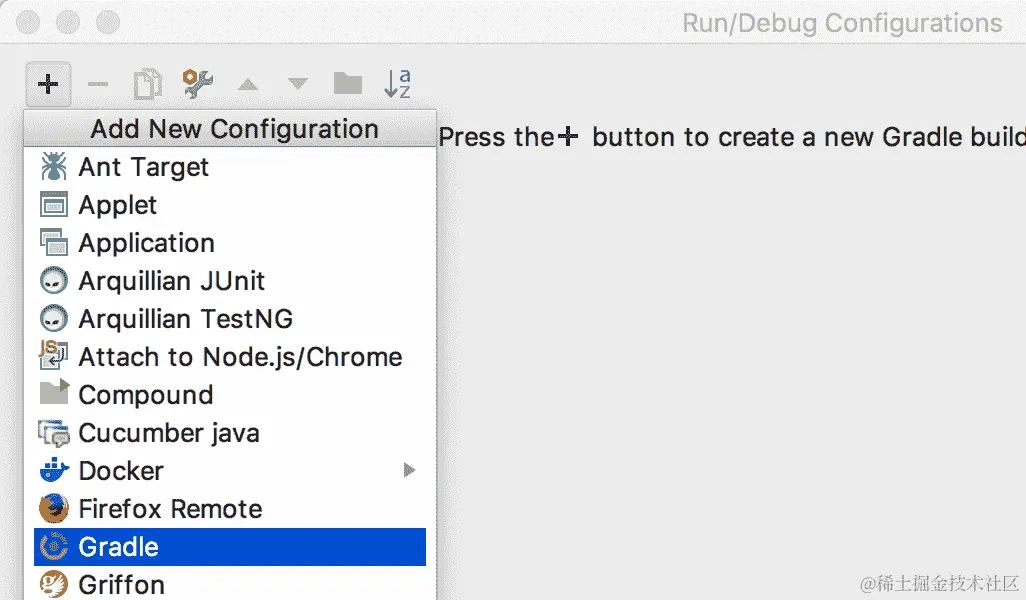Screen dimensions: 1026x600
Task: Expand the Docker submenu arrow
Action: click(409, 470)
